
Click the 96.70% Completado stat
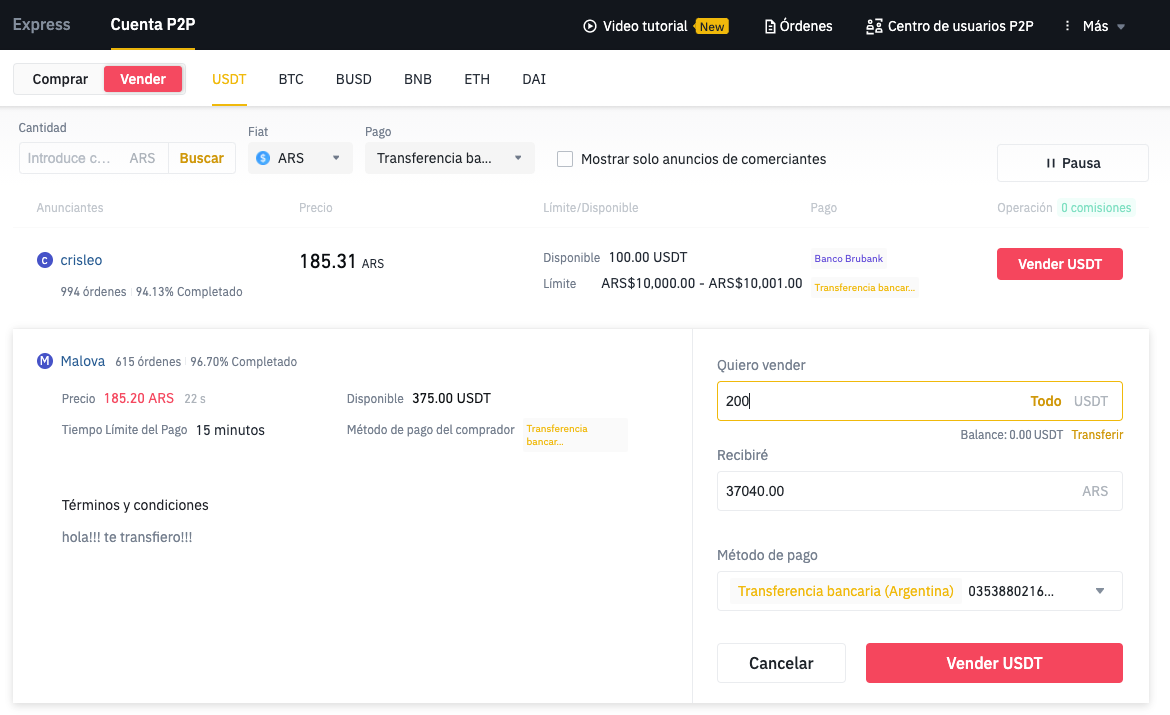243,362
